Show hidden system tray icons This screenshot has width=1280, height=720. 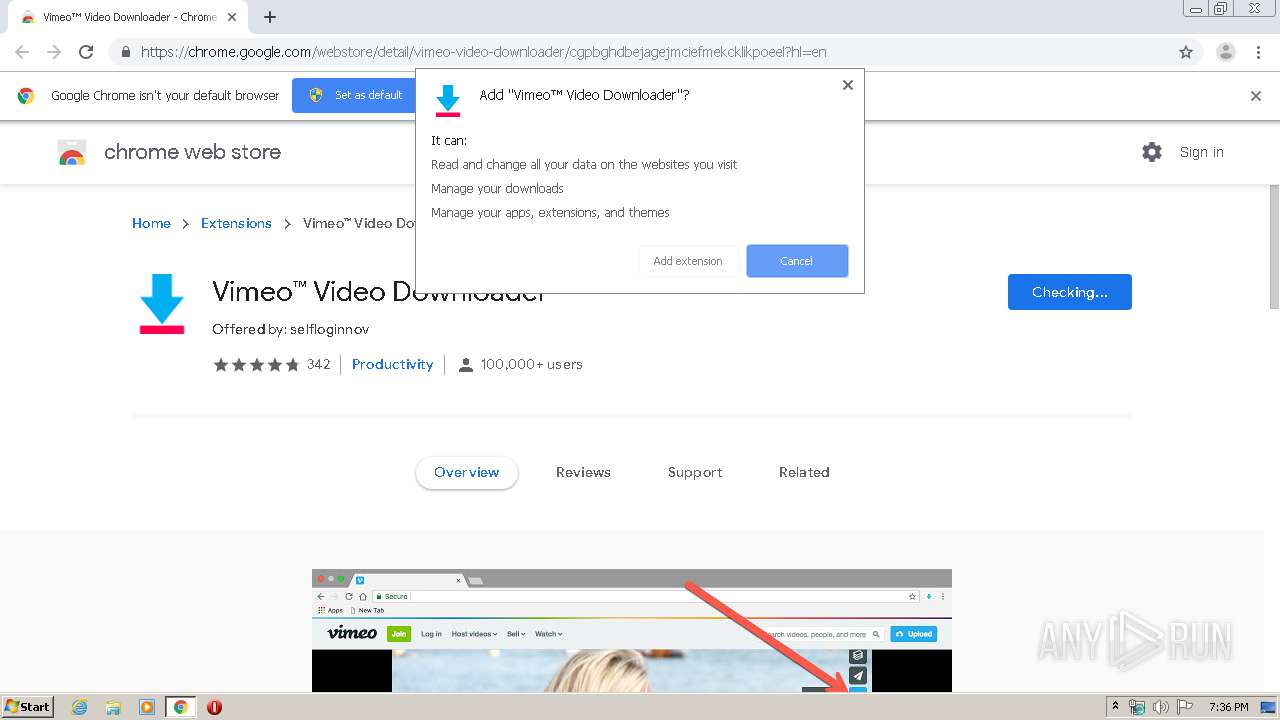[1116, 707]
